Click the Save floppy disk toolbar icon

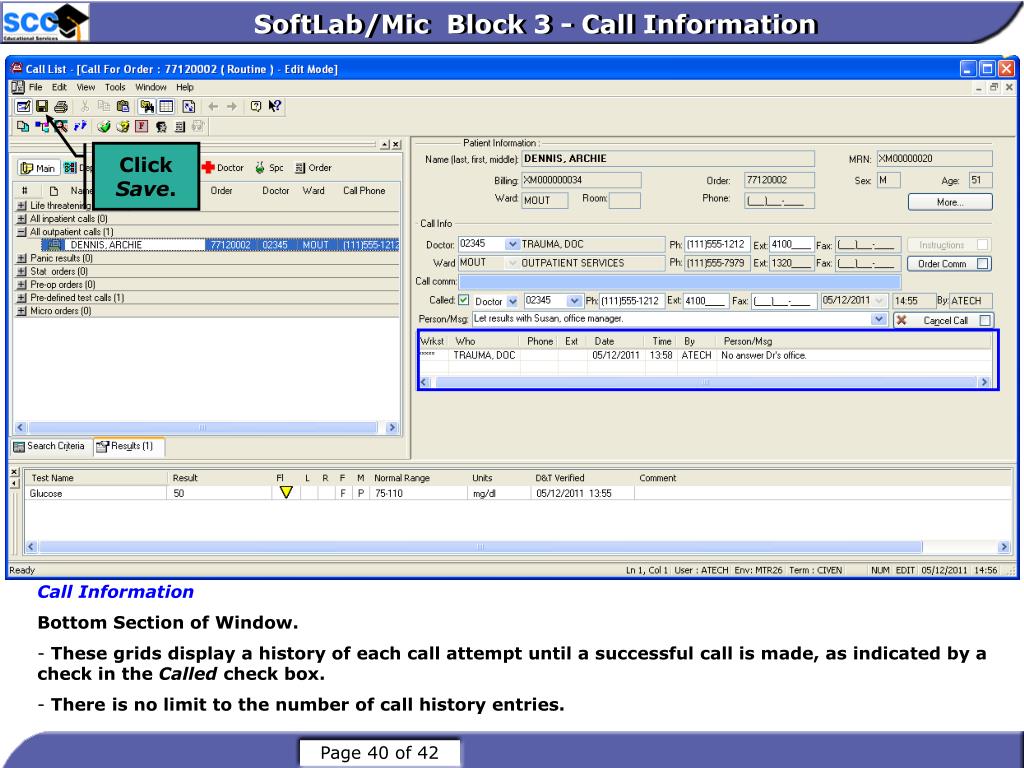[42, 106]
